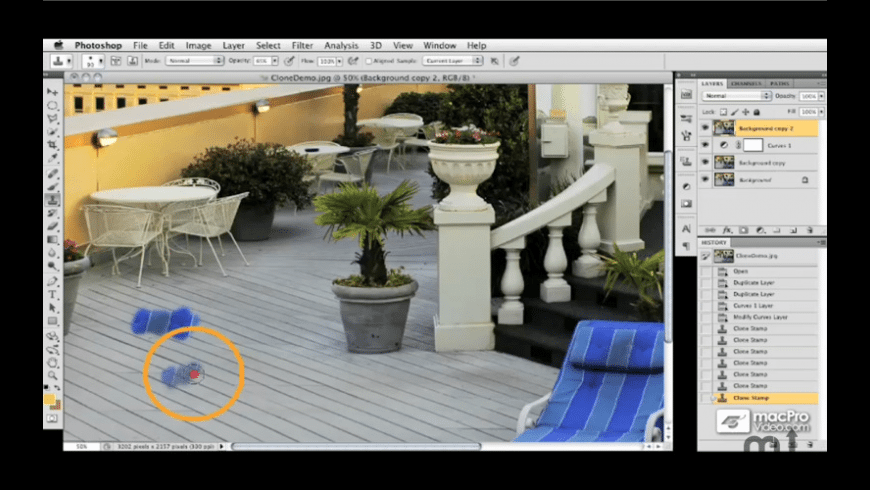Select the Clone Stamp tool in toolbox
This screenshot has width=870, height=490.
53,200
